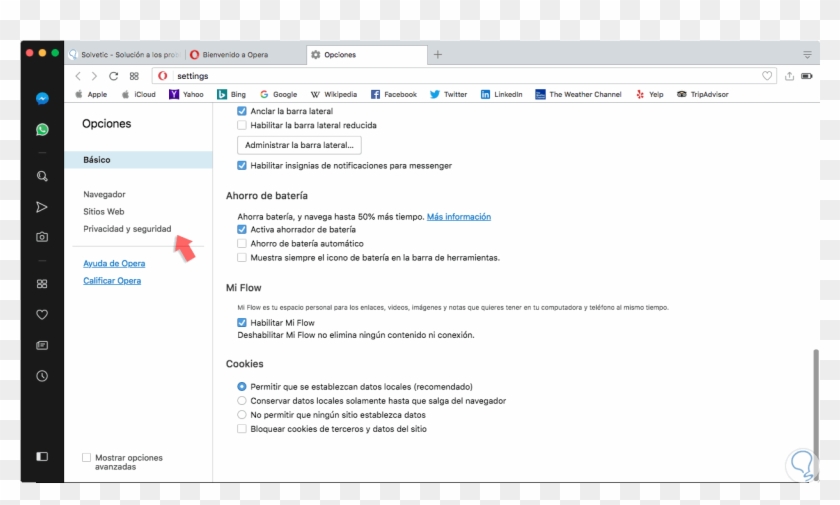This screenshot has width=840, height=505.
Task: Click the battery saver icon in address bar
Action: 807,76
